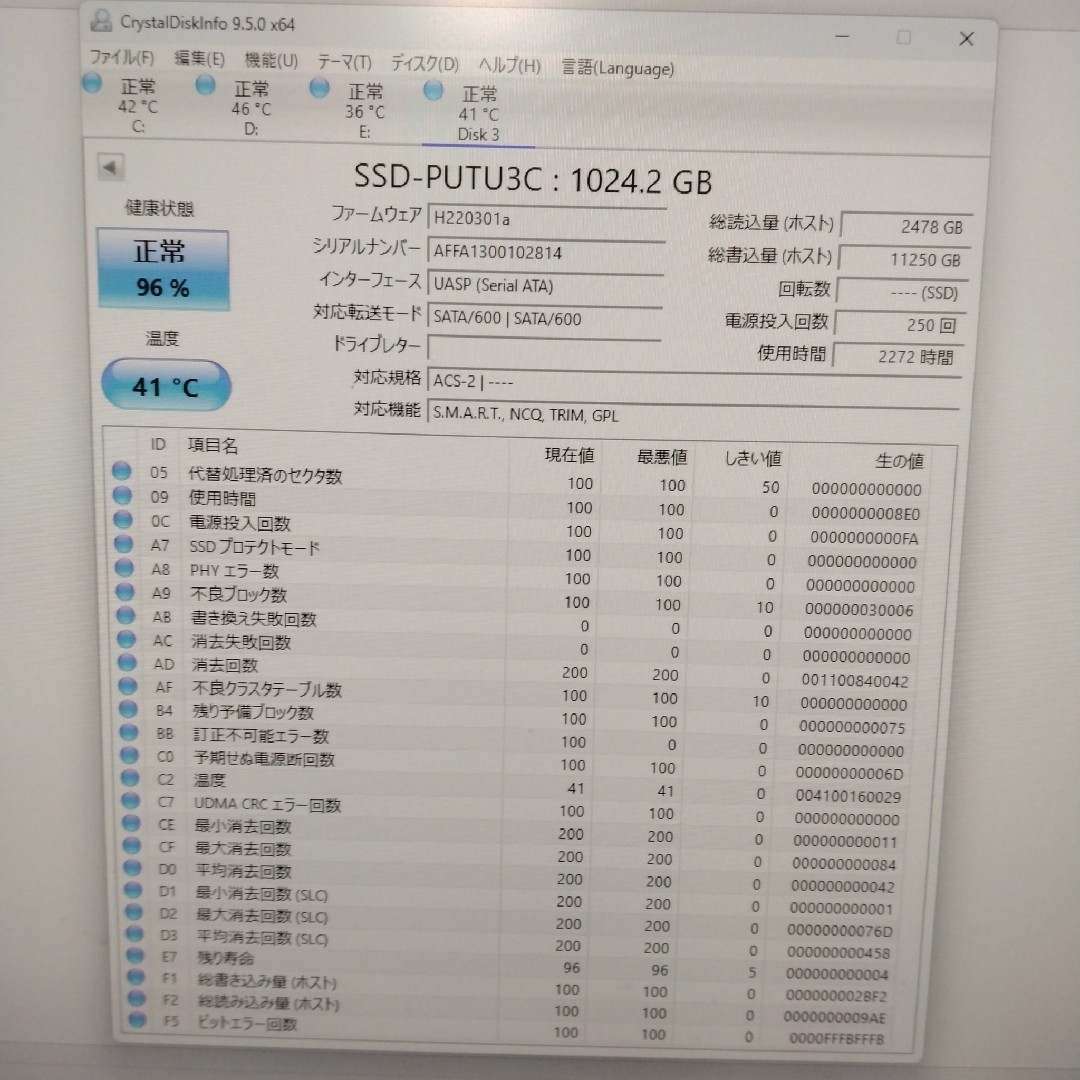The width and height of the screenshot is (1080, 1080).
Task: Open the ディスク(D) menu
Action: click(425, 64)
